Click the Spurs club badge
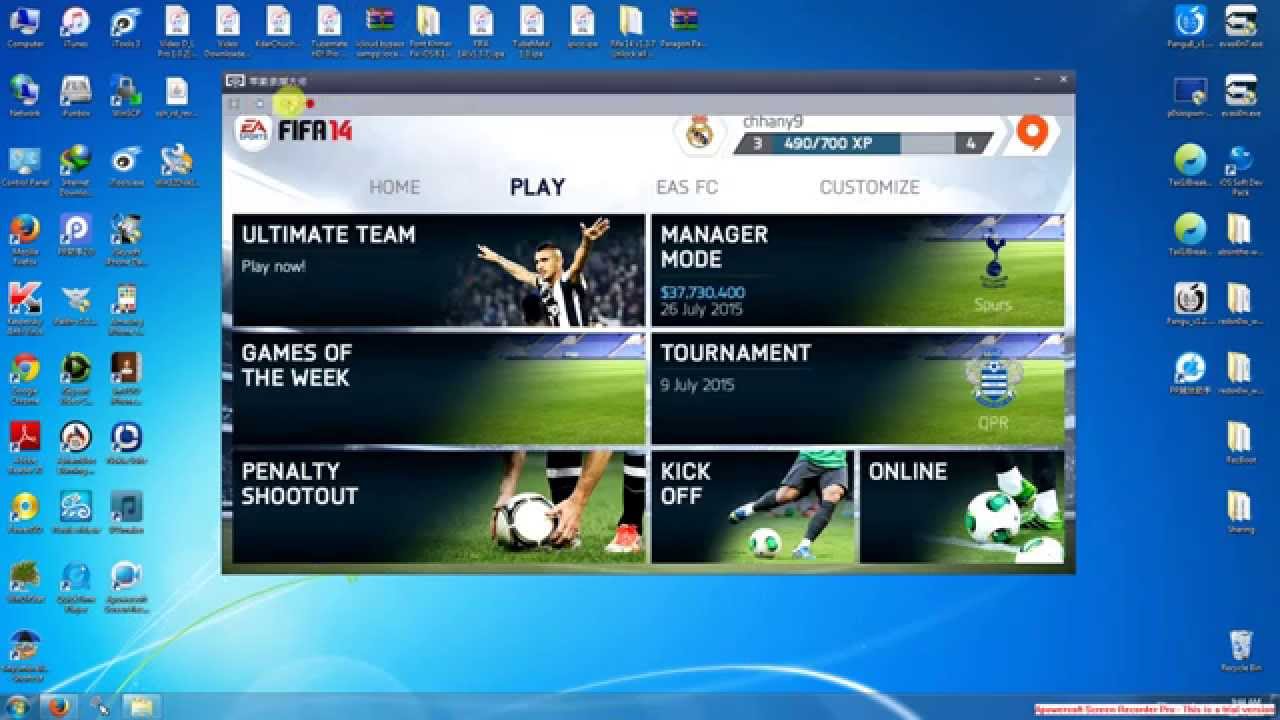Screen dimensions: 1280x720 point(993,261)
